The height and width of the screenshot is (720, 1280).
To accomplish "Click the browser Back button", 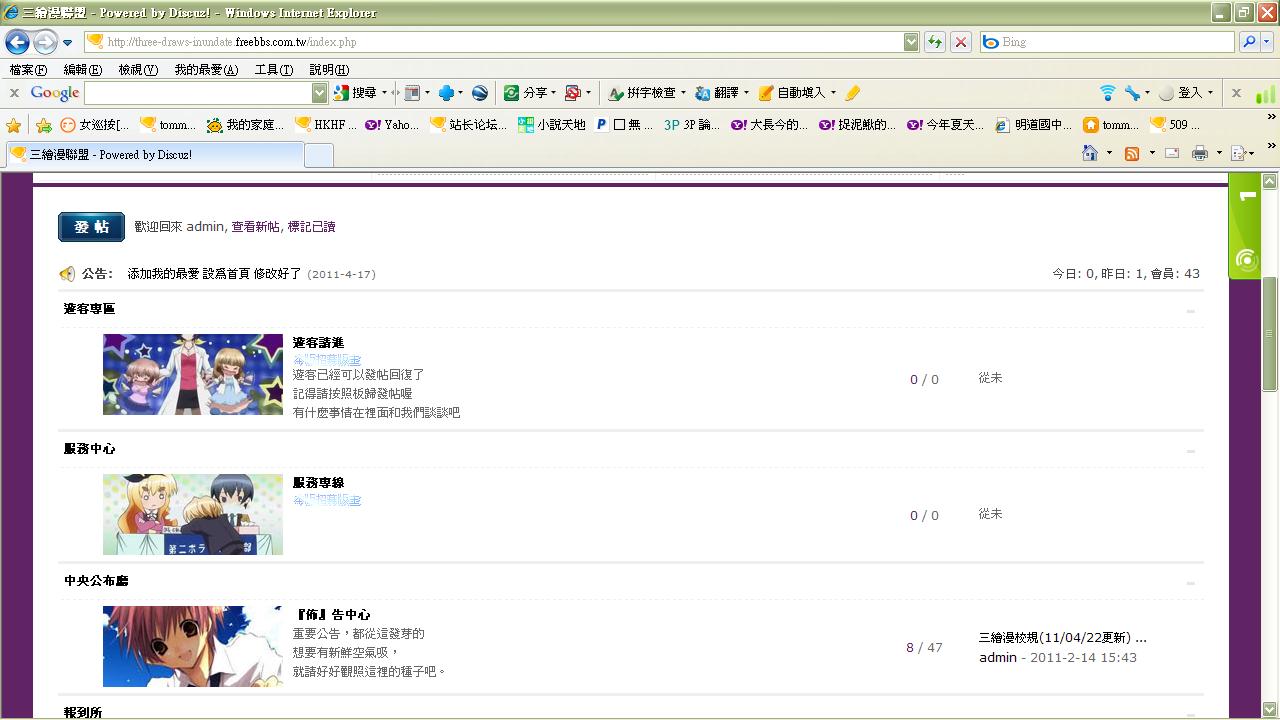I will point(17,42).
